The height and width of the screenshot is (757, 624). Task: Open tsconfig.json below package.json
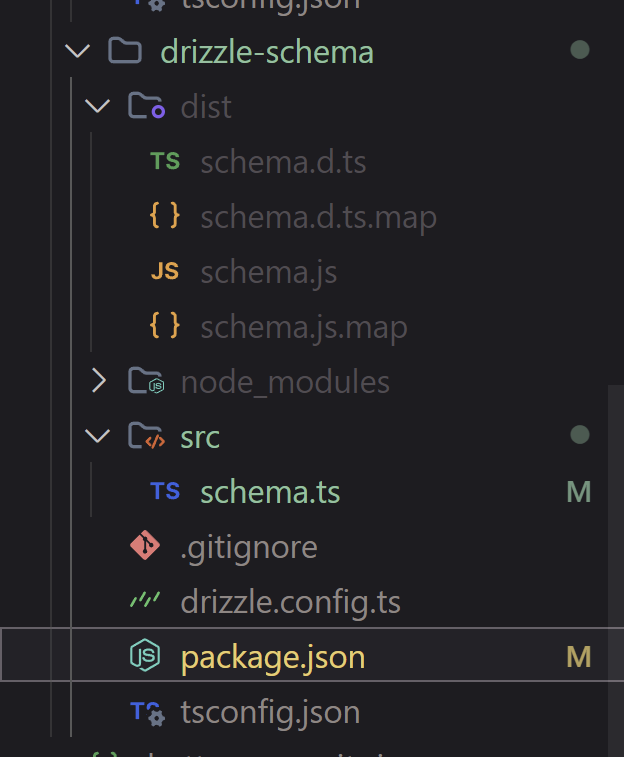[x=270, y=712]
